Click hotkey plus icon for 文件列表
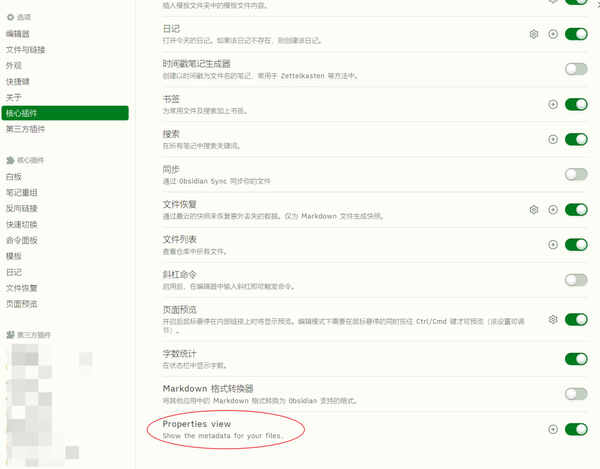This screenshot has height=469, width=600. pos(553,244)
